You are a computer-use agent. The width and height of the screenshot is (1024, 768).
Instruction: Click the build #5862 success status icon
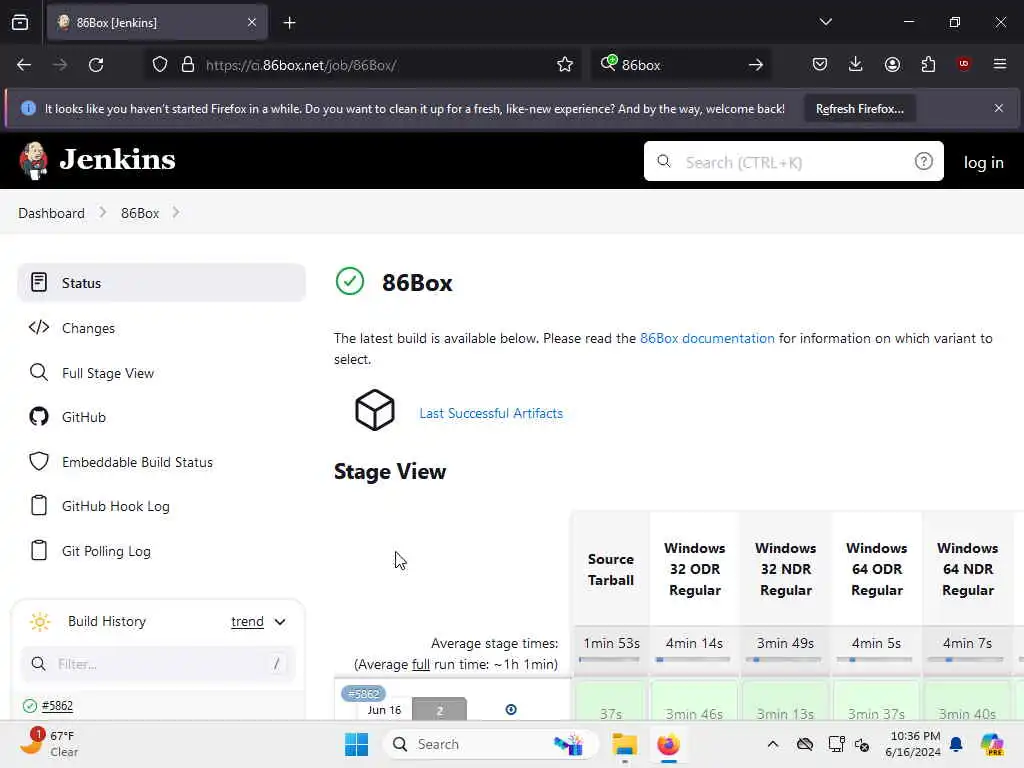[29, 705]
